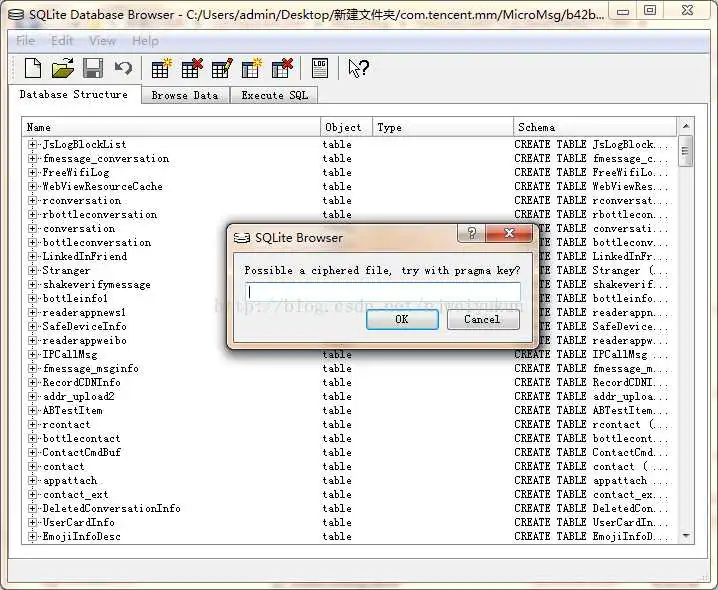The height and width of the screenshot is (590, 718).
Task: Expand the UserCardInfo table node
Action: pos(32,522)
